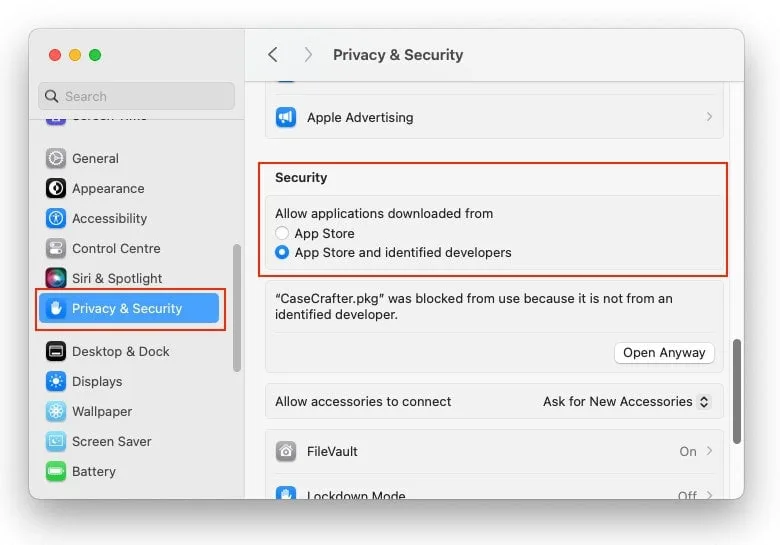
Task: Open Appearance settings icon
Action: [x=56, y=188]
